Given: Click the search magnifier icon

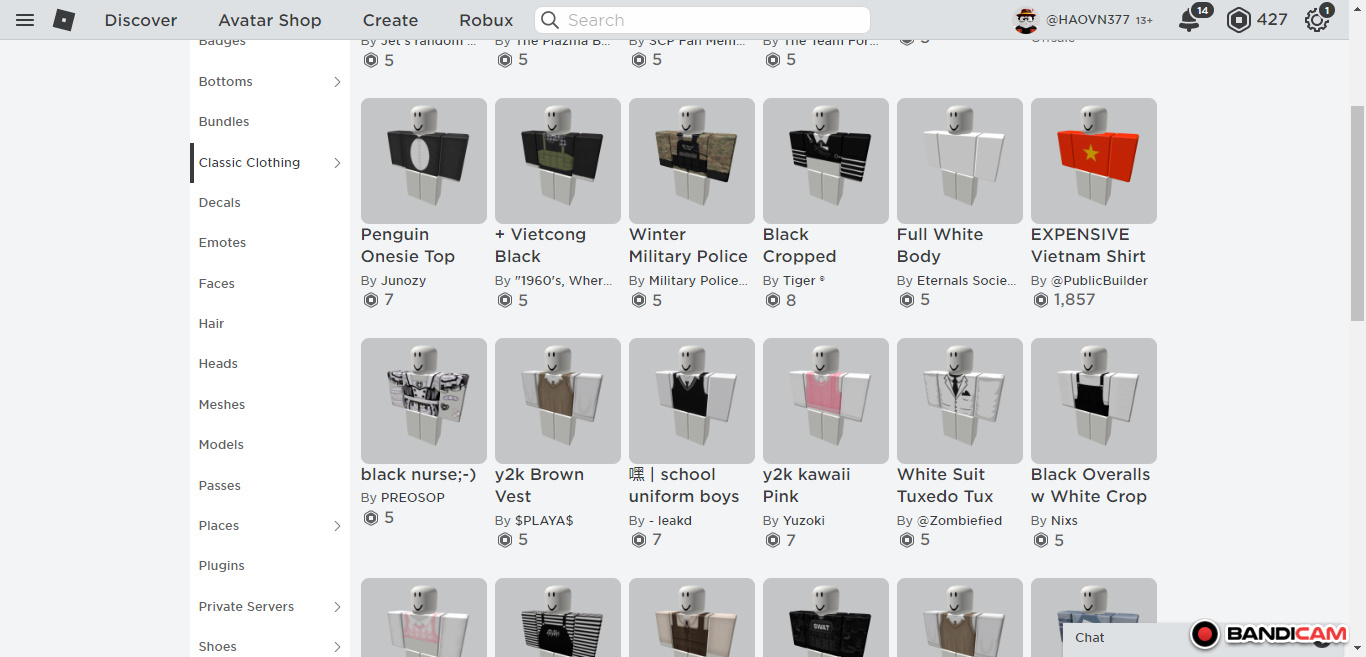Looking at the screenshot, I should tap(550, 20).
